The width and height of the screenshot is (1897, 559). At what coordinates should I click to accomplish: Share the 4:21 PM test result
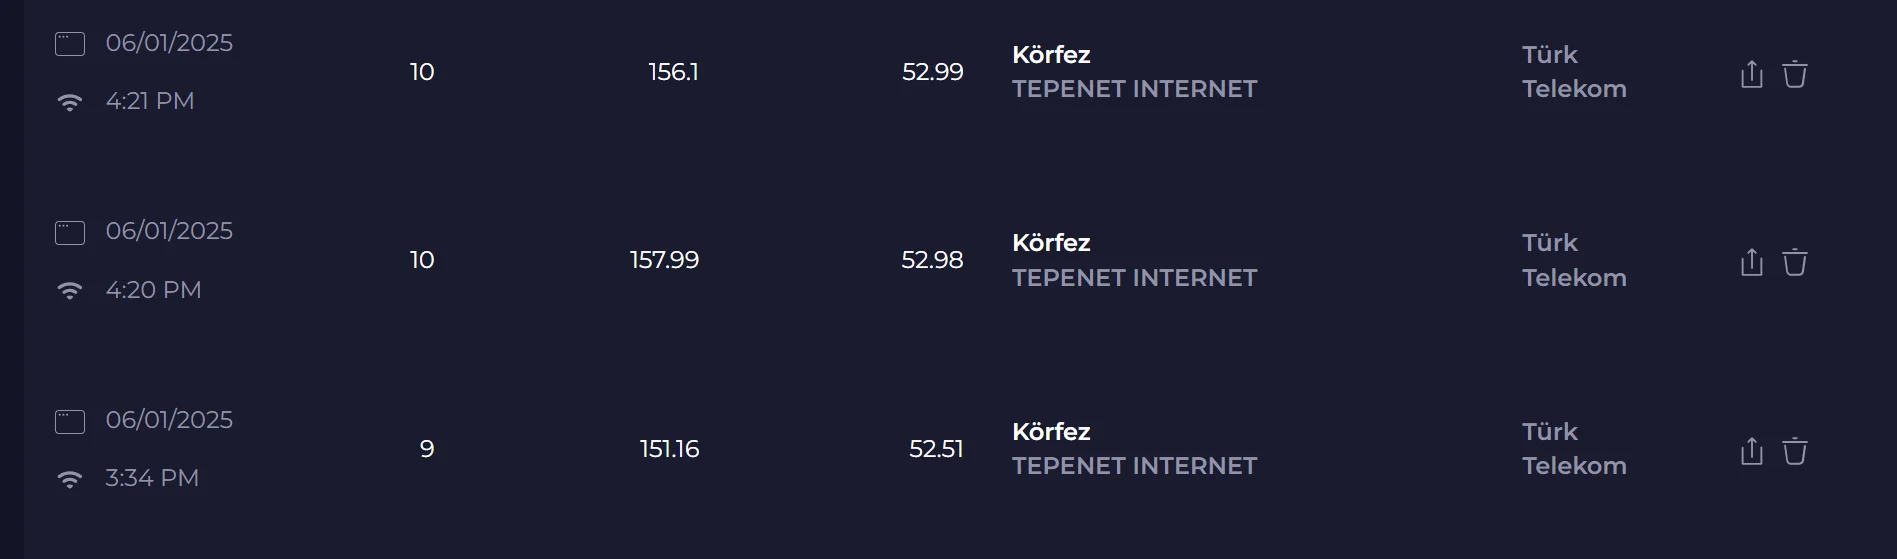1751,74
